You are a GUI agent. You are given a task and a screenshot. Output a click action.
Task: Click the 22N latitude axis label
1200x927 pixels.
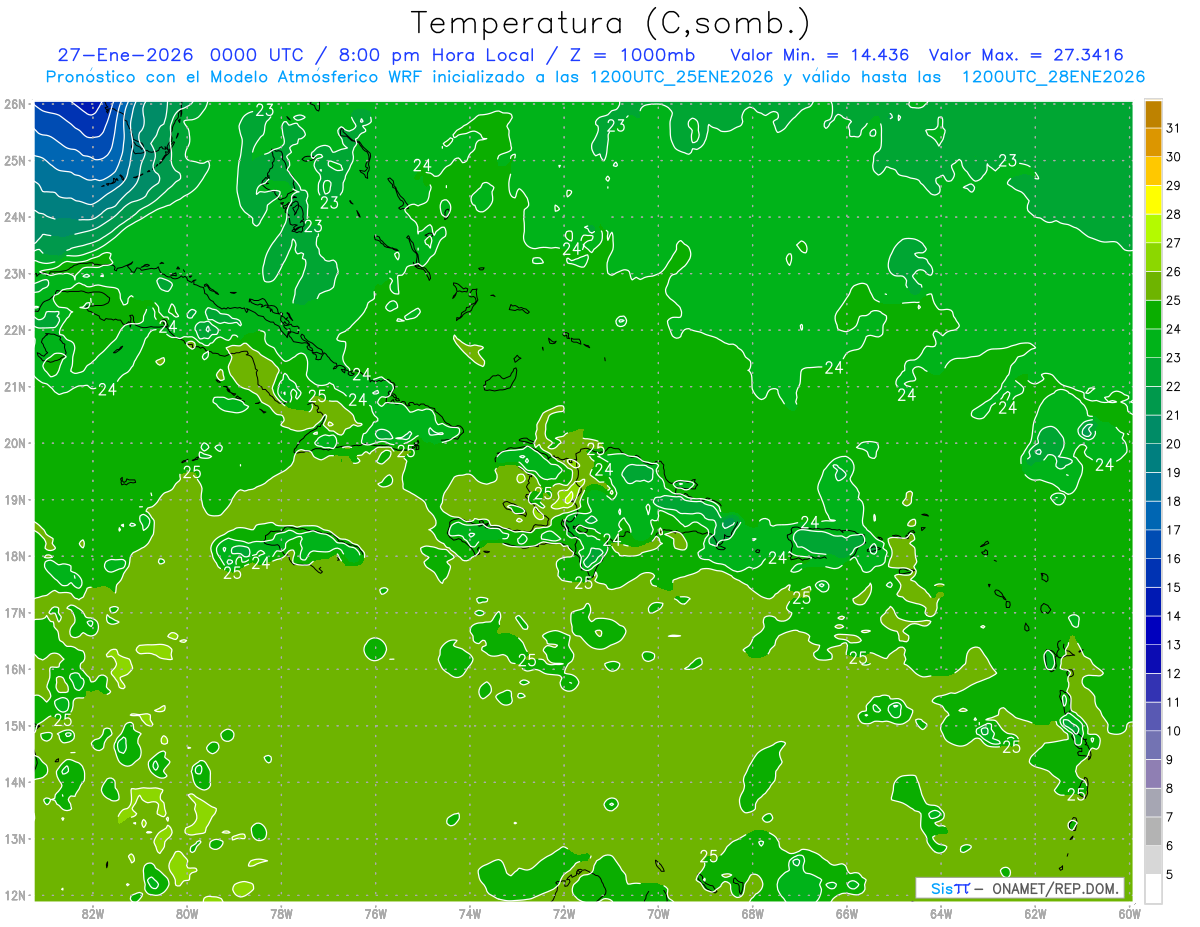pos(14,330)
